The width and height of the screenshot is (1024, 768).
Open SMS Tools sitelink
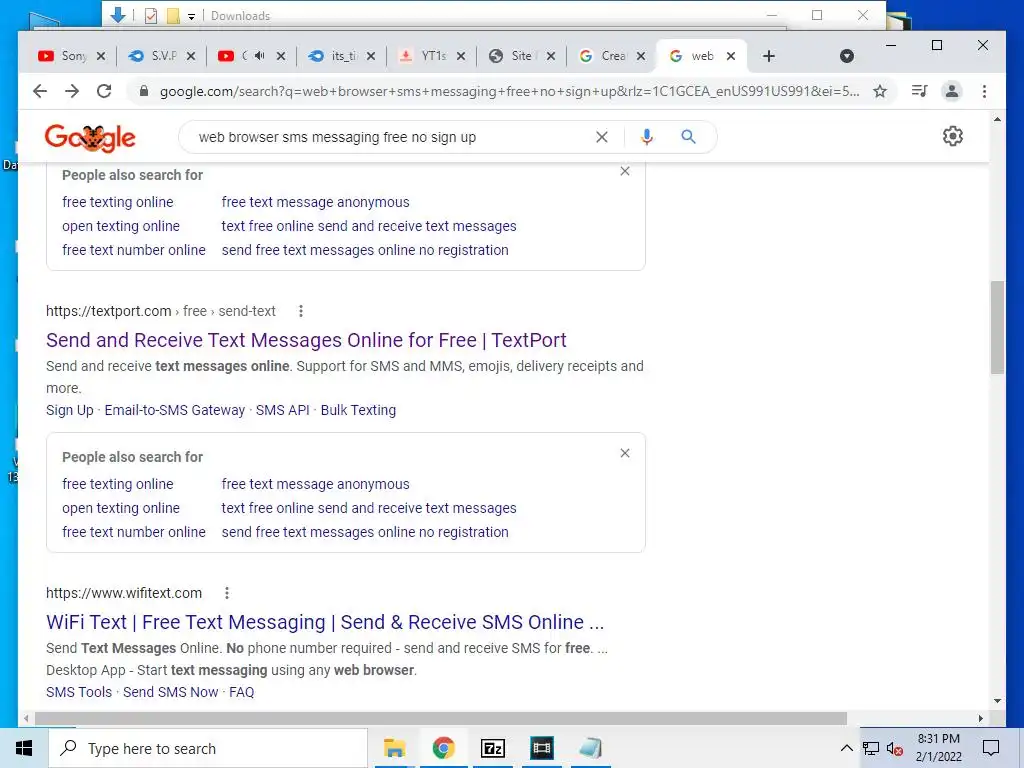[79, 692]
